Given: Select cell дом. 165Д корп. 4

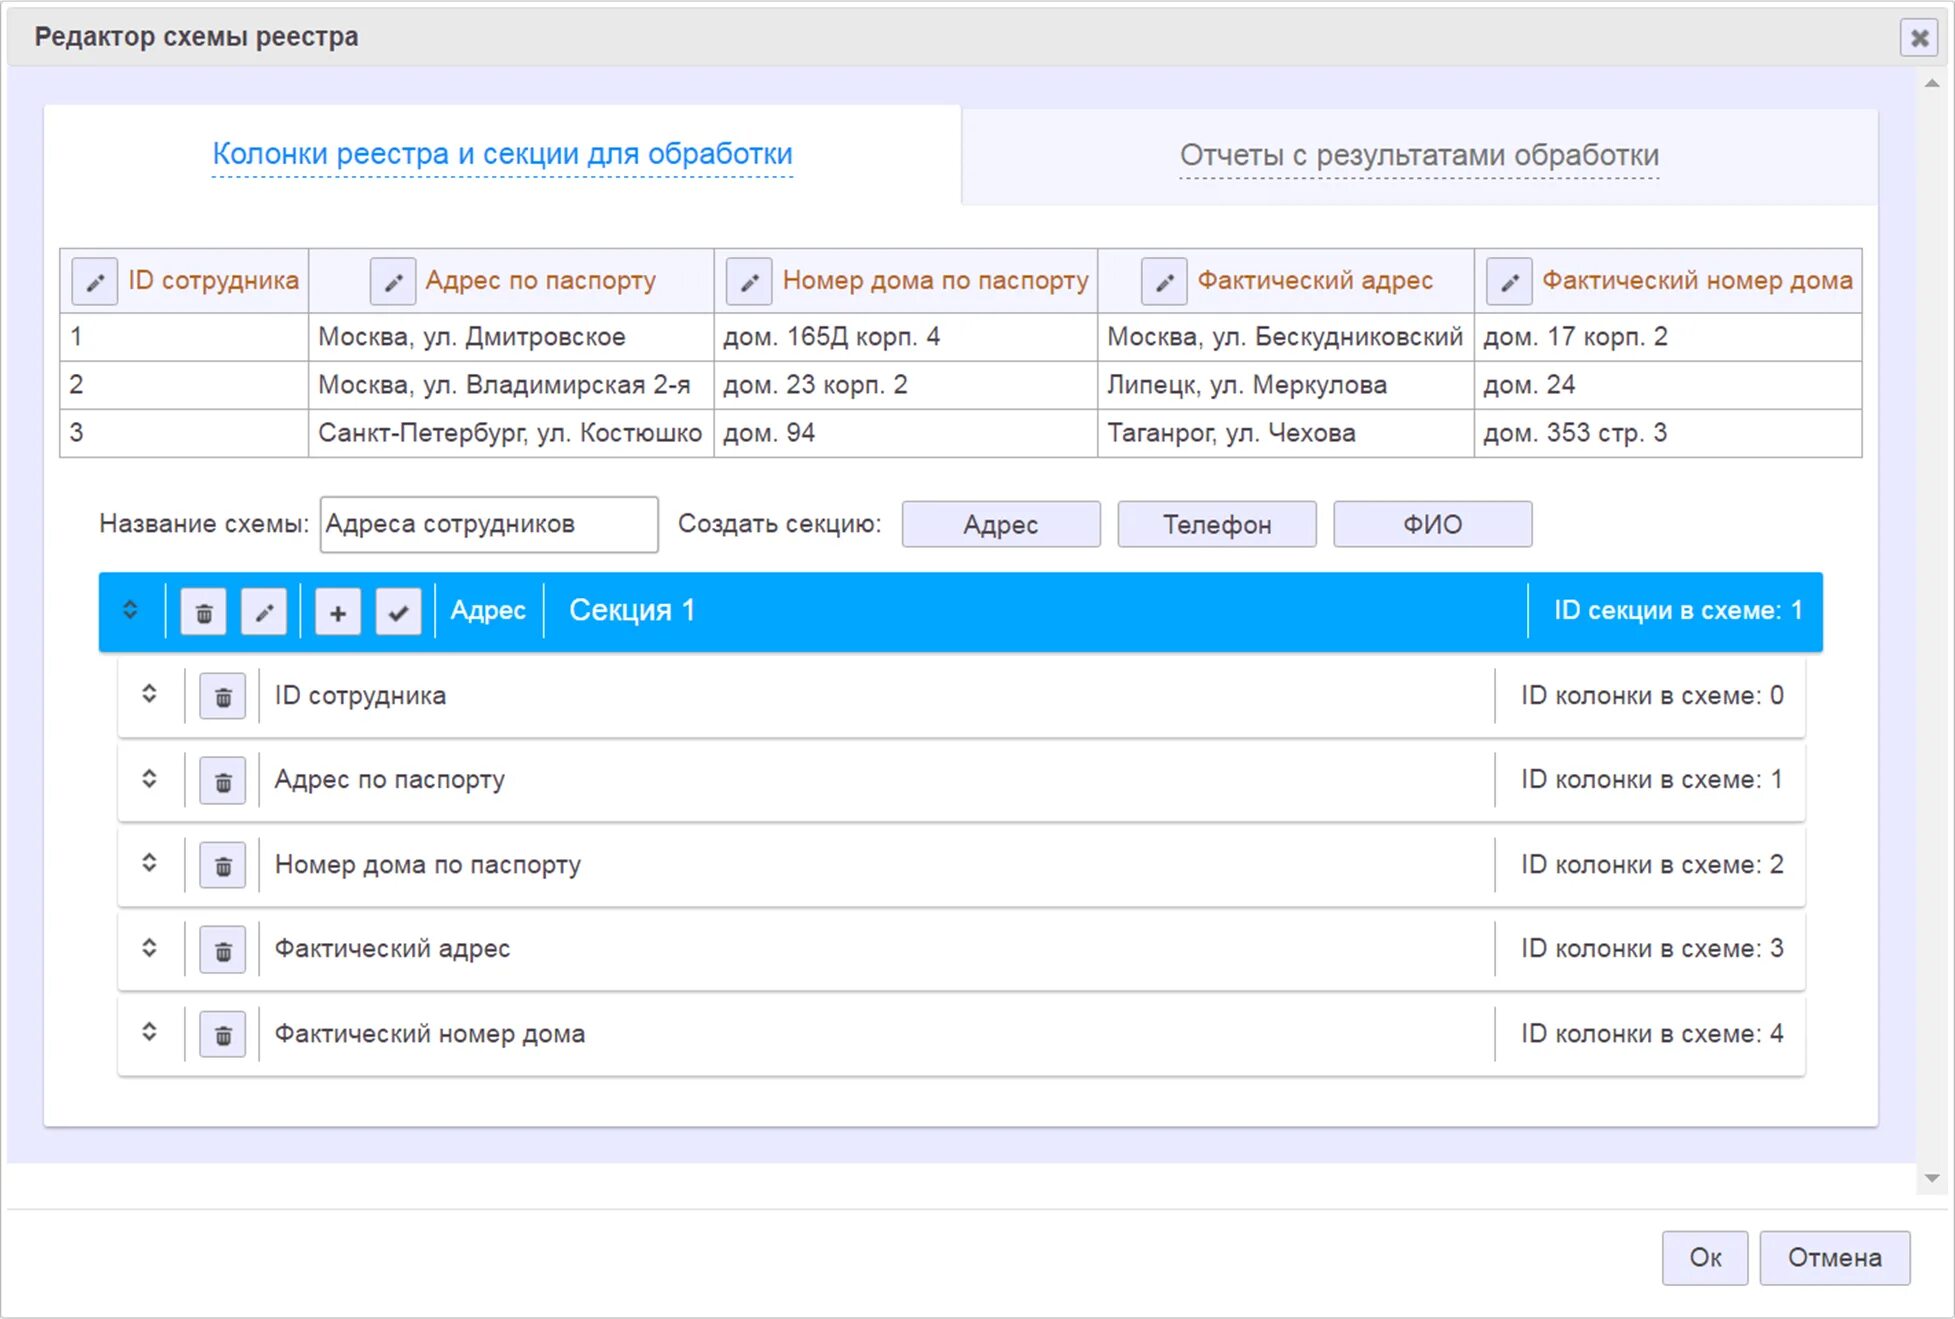Looking at the screenshot, I should coord(906,337).
